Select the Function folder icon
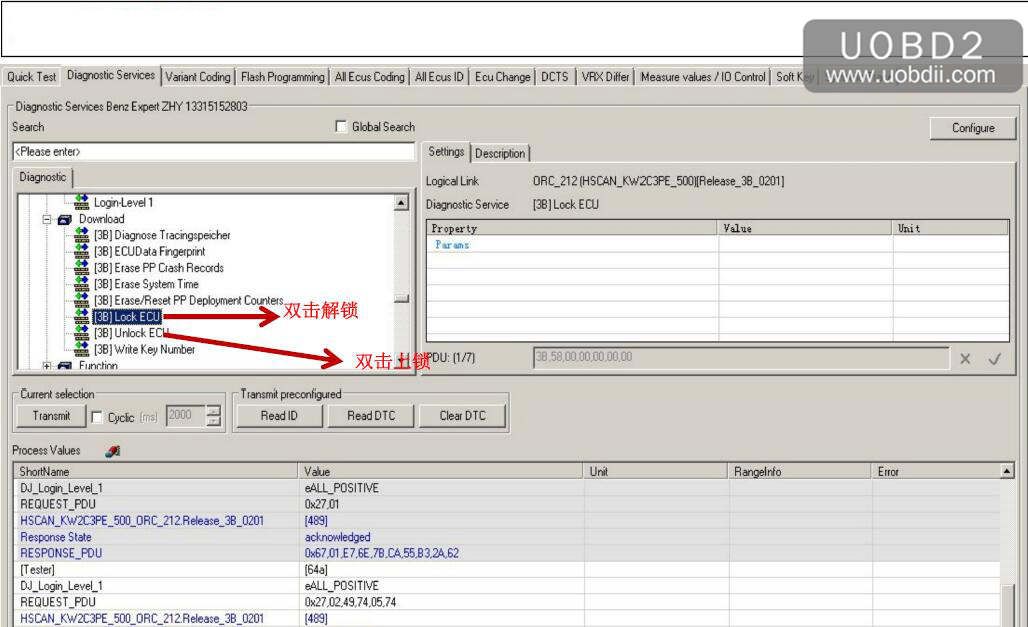 64,365
